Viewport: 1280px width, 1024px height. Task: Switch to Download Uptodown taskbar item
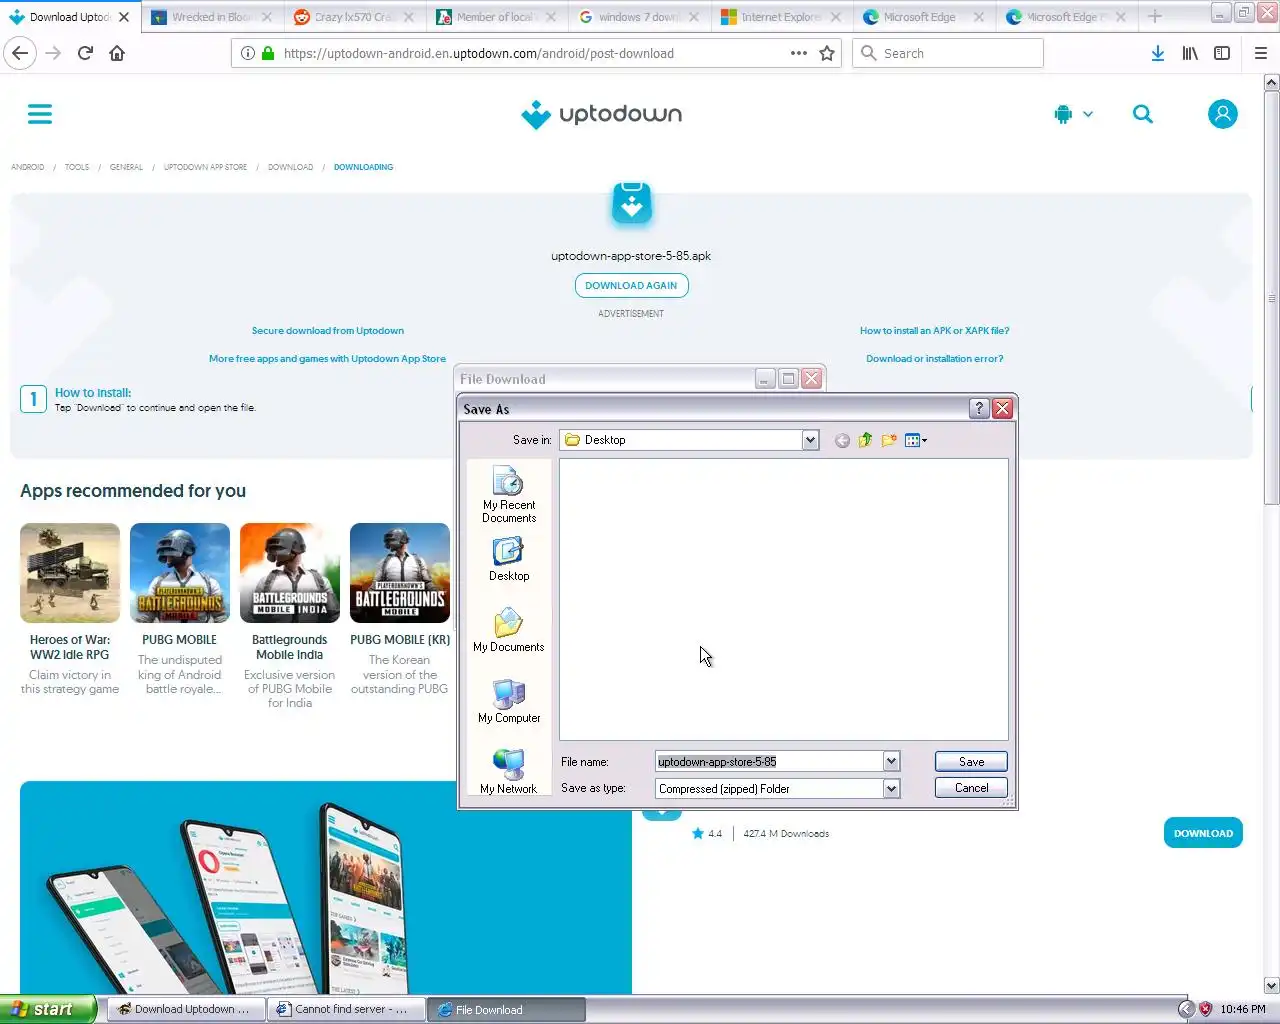[x=186, y=1009]
